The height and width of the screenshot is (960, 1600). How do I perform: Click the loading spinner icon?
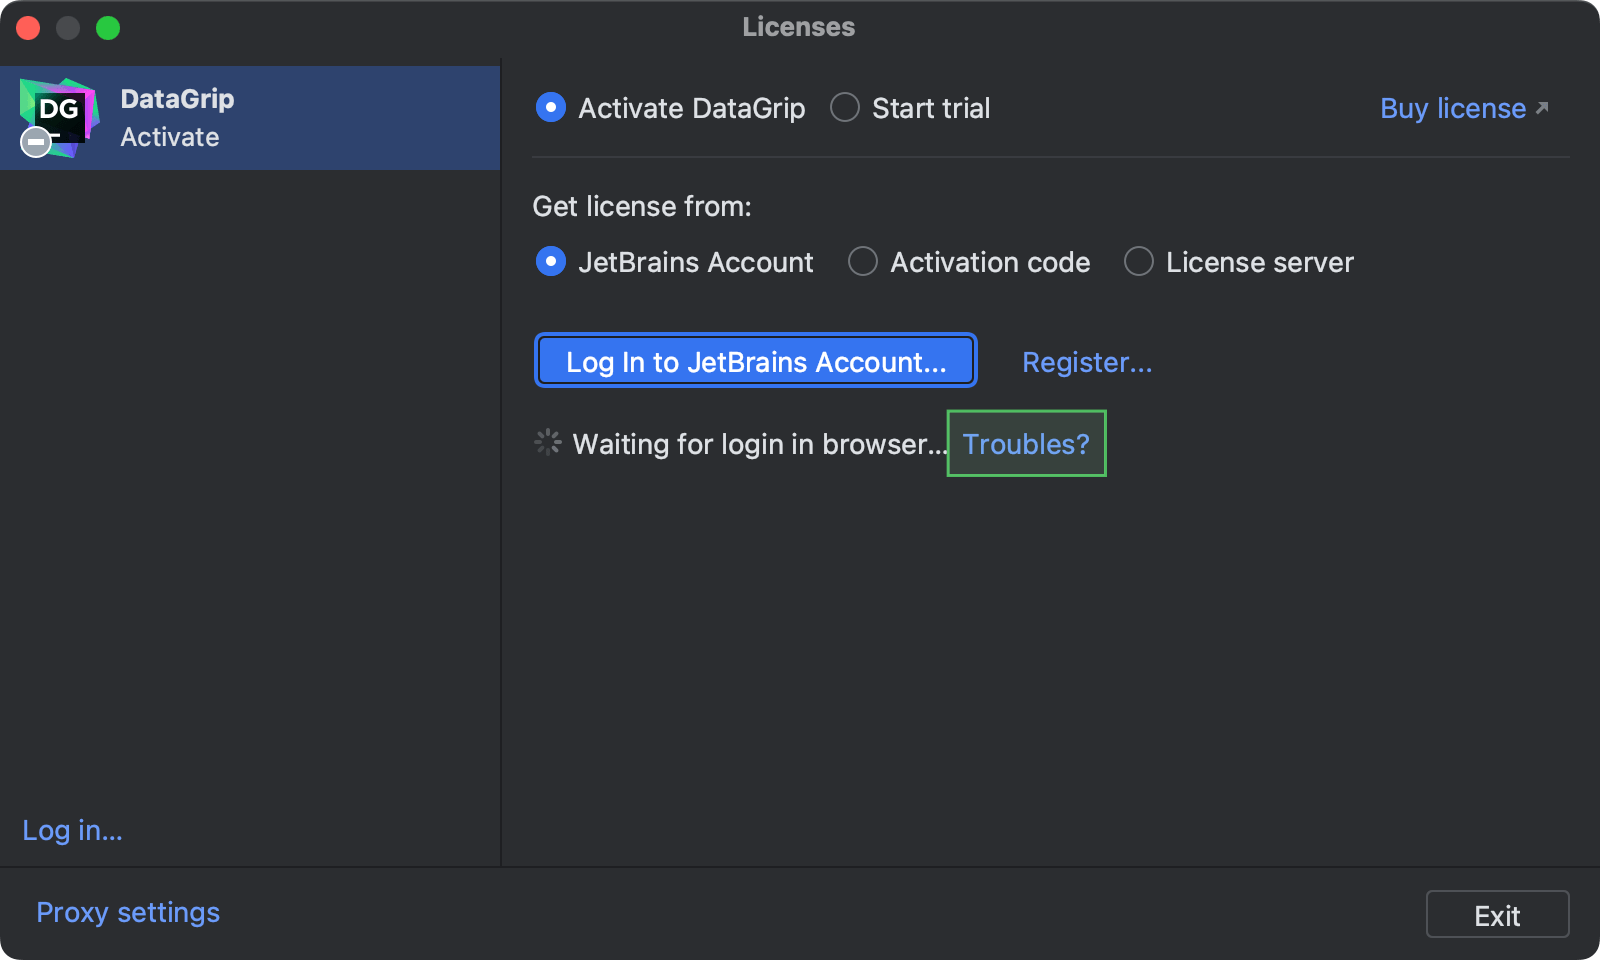point(548,442)
